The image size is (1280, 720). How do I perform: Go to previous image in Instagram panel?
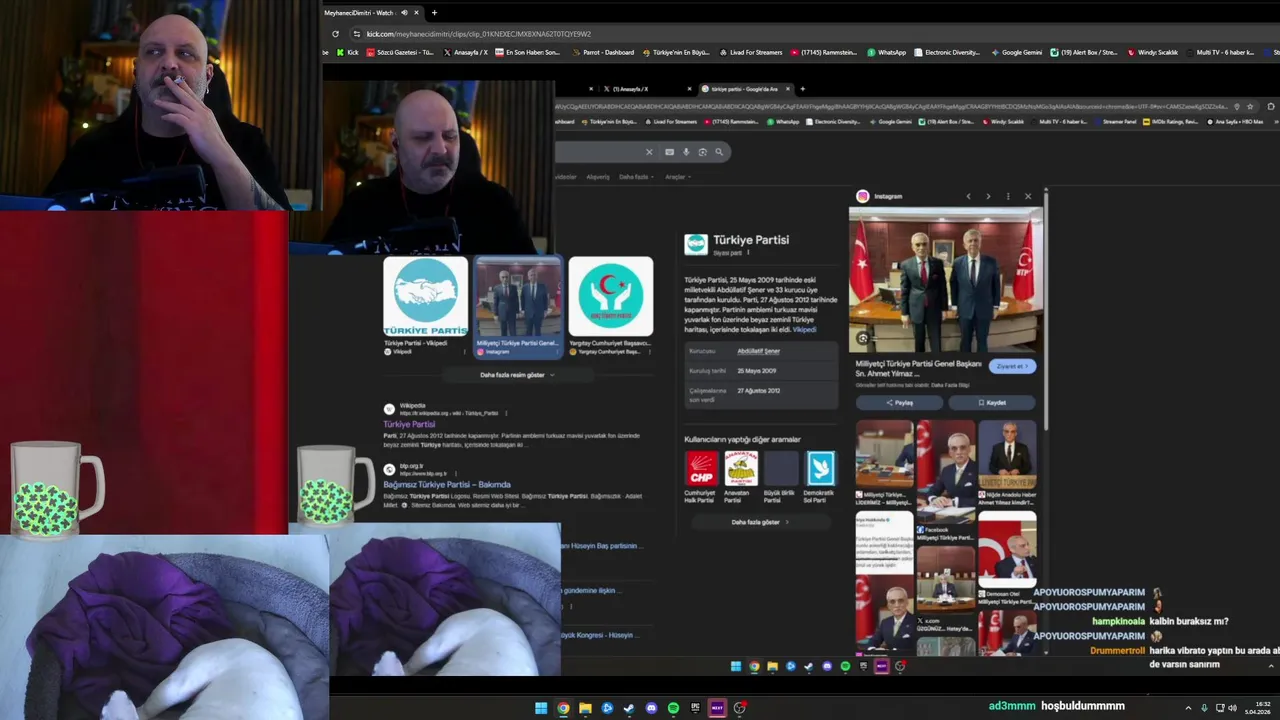[x=968, y=196]
